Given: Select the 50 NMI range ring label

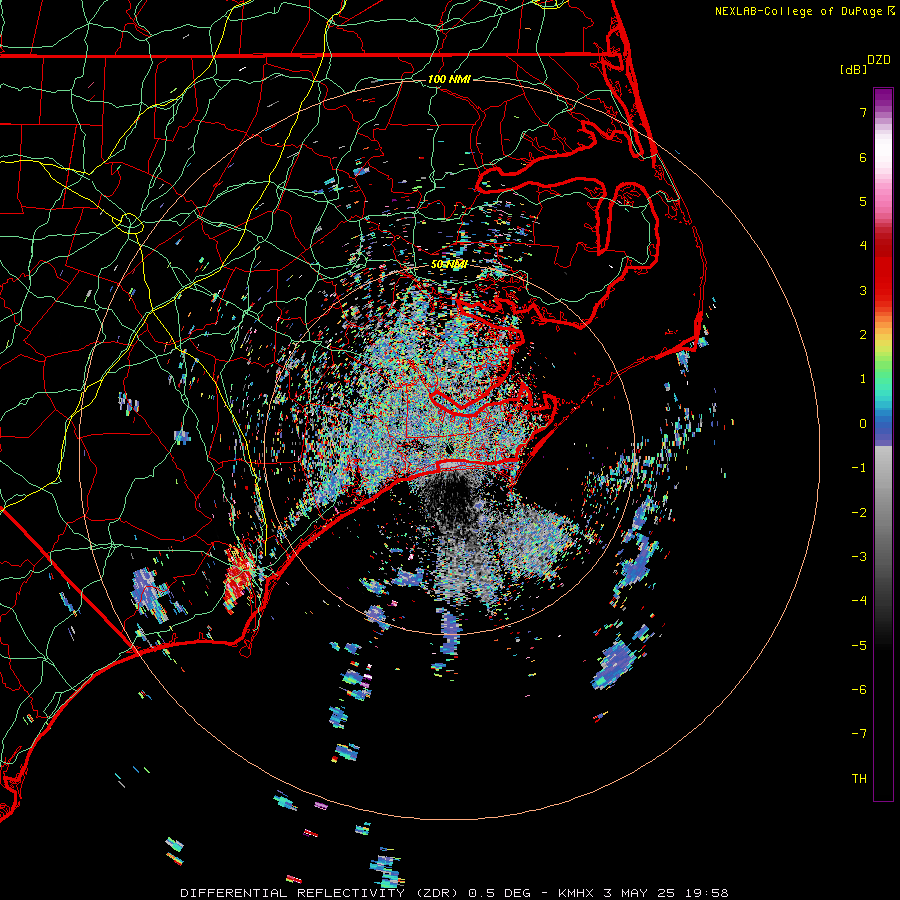Looking at the screenshot, I should coord(449,264).
